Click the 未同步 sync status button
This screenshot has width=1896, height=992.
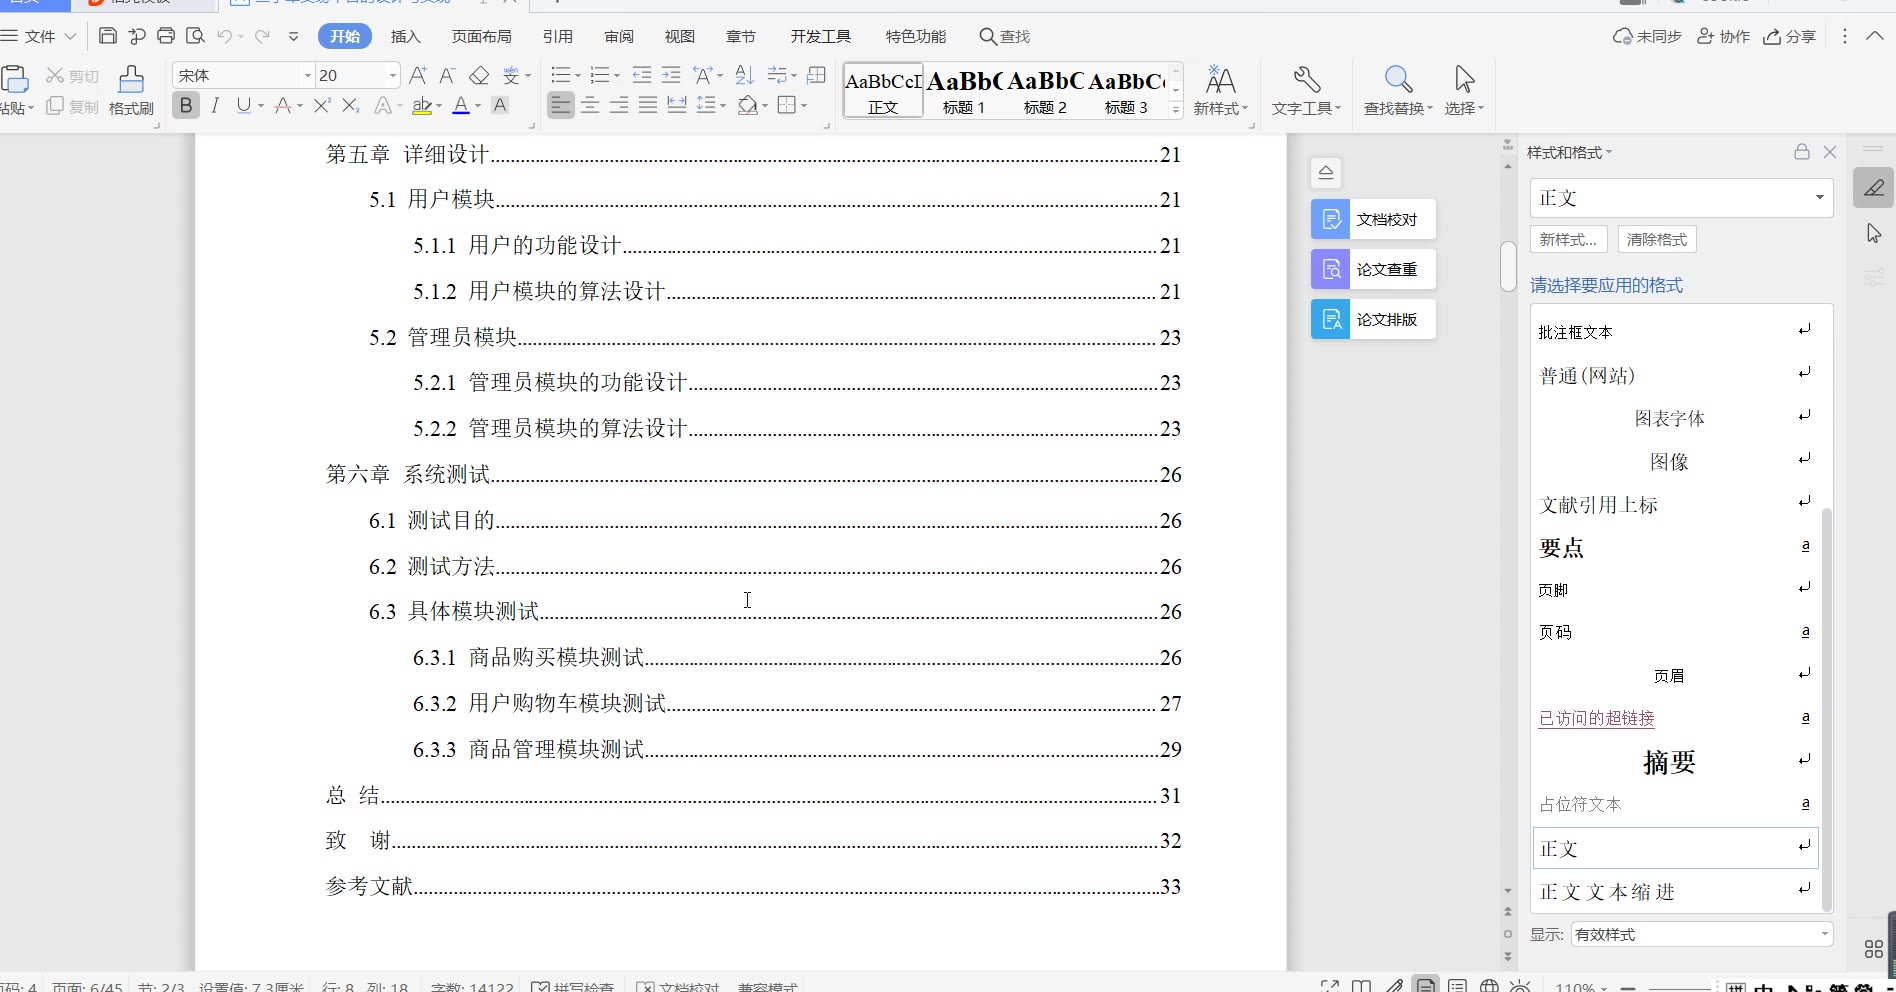point(1647,36)
